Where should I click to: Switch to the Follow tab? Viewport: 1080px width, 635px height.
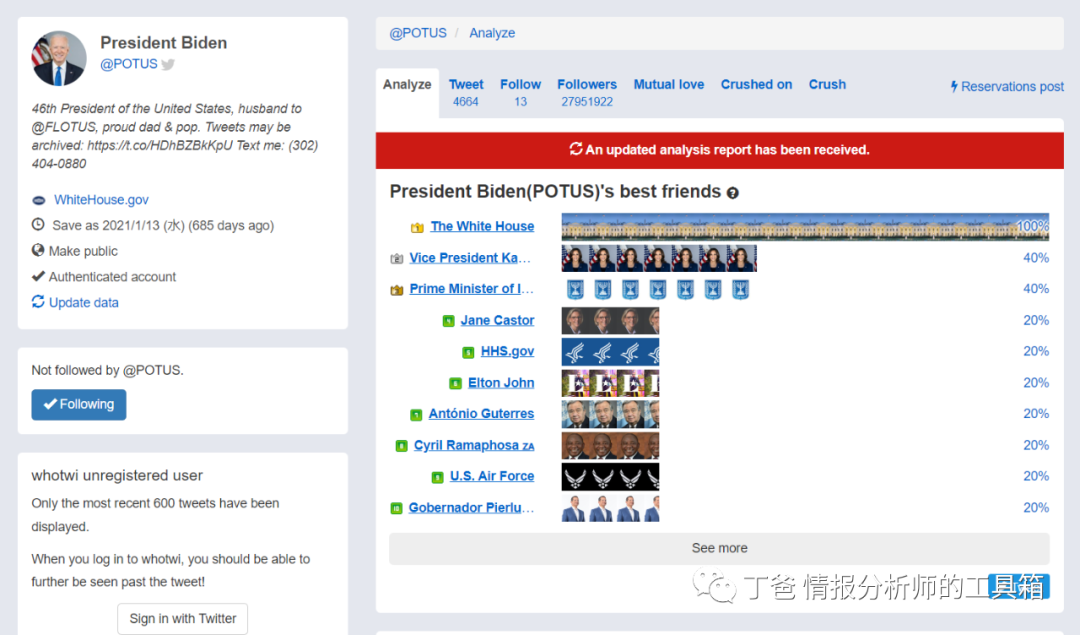point(520,92)
